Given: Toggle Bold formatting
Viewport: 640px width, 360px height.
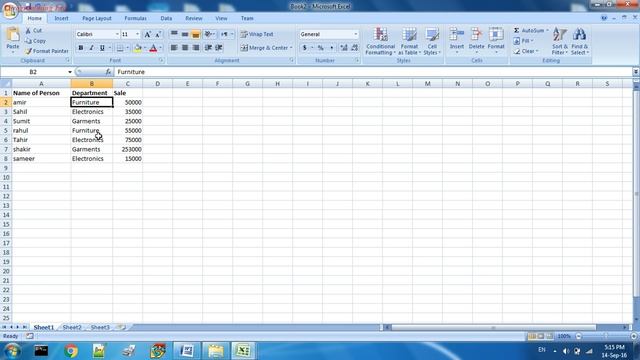Looking at the screenshot, I should pos(80,48).
